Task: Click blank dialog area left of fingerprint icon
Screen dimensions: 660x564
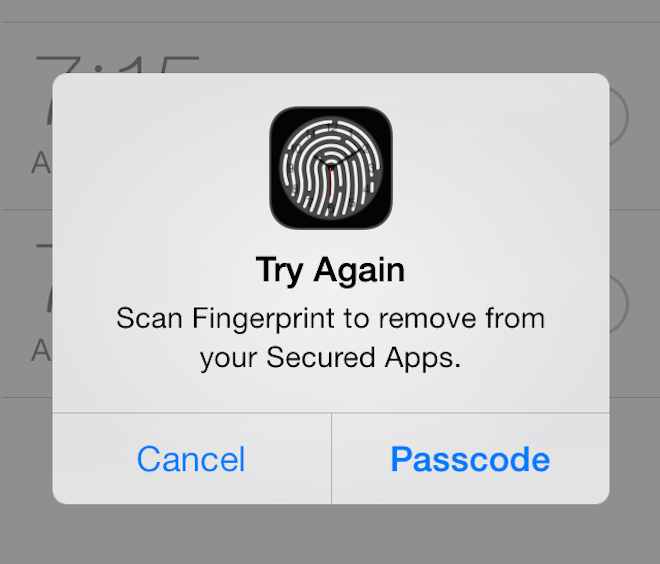Action: click(160, 168)
